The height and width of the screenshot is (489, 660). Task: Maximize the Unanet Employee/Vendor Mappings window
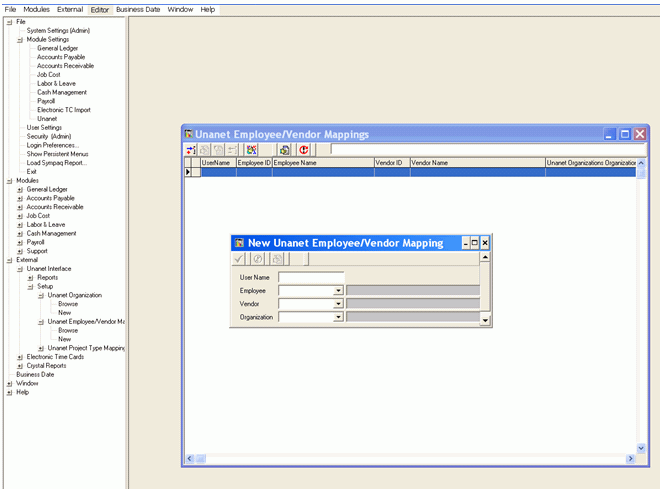point(625,134)
